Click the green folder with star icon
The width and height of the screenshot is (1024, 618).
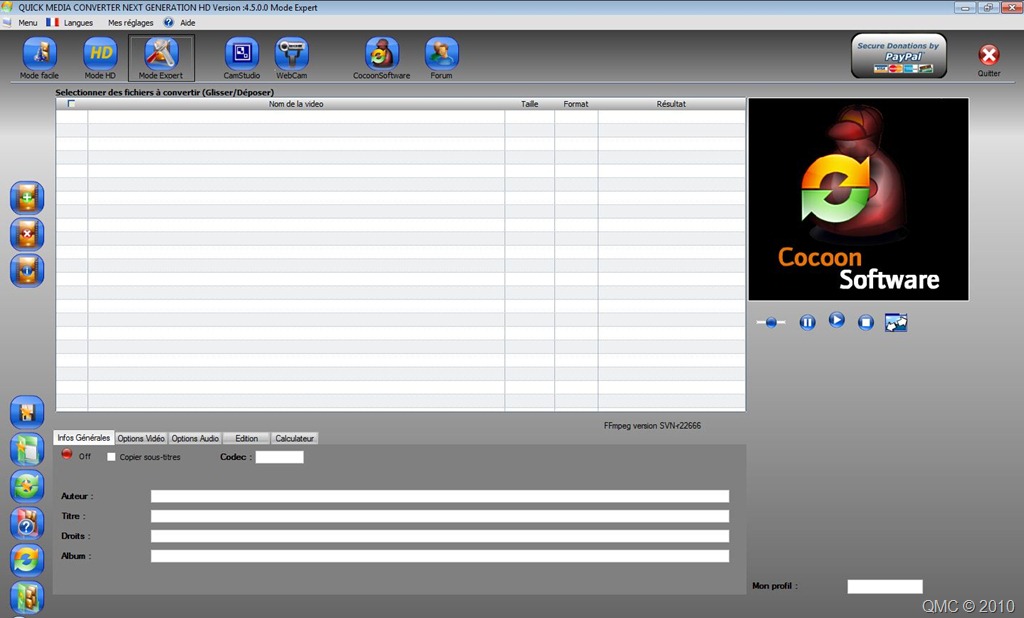coord(27,449)
